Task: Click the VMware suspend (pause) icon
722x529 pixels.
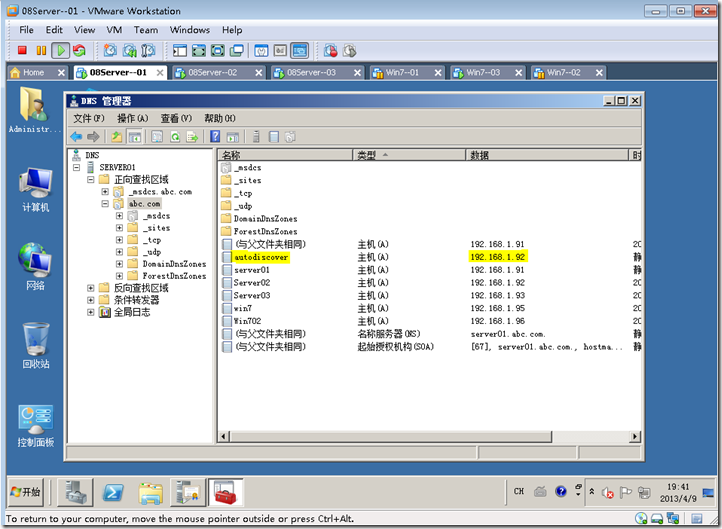Action: tap(41, 50)
